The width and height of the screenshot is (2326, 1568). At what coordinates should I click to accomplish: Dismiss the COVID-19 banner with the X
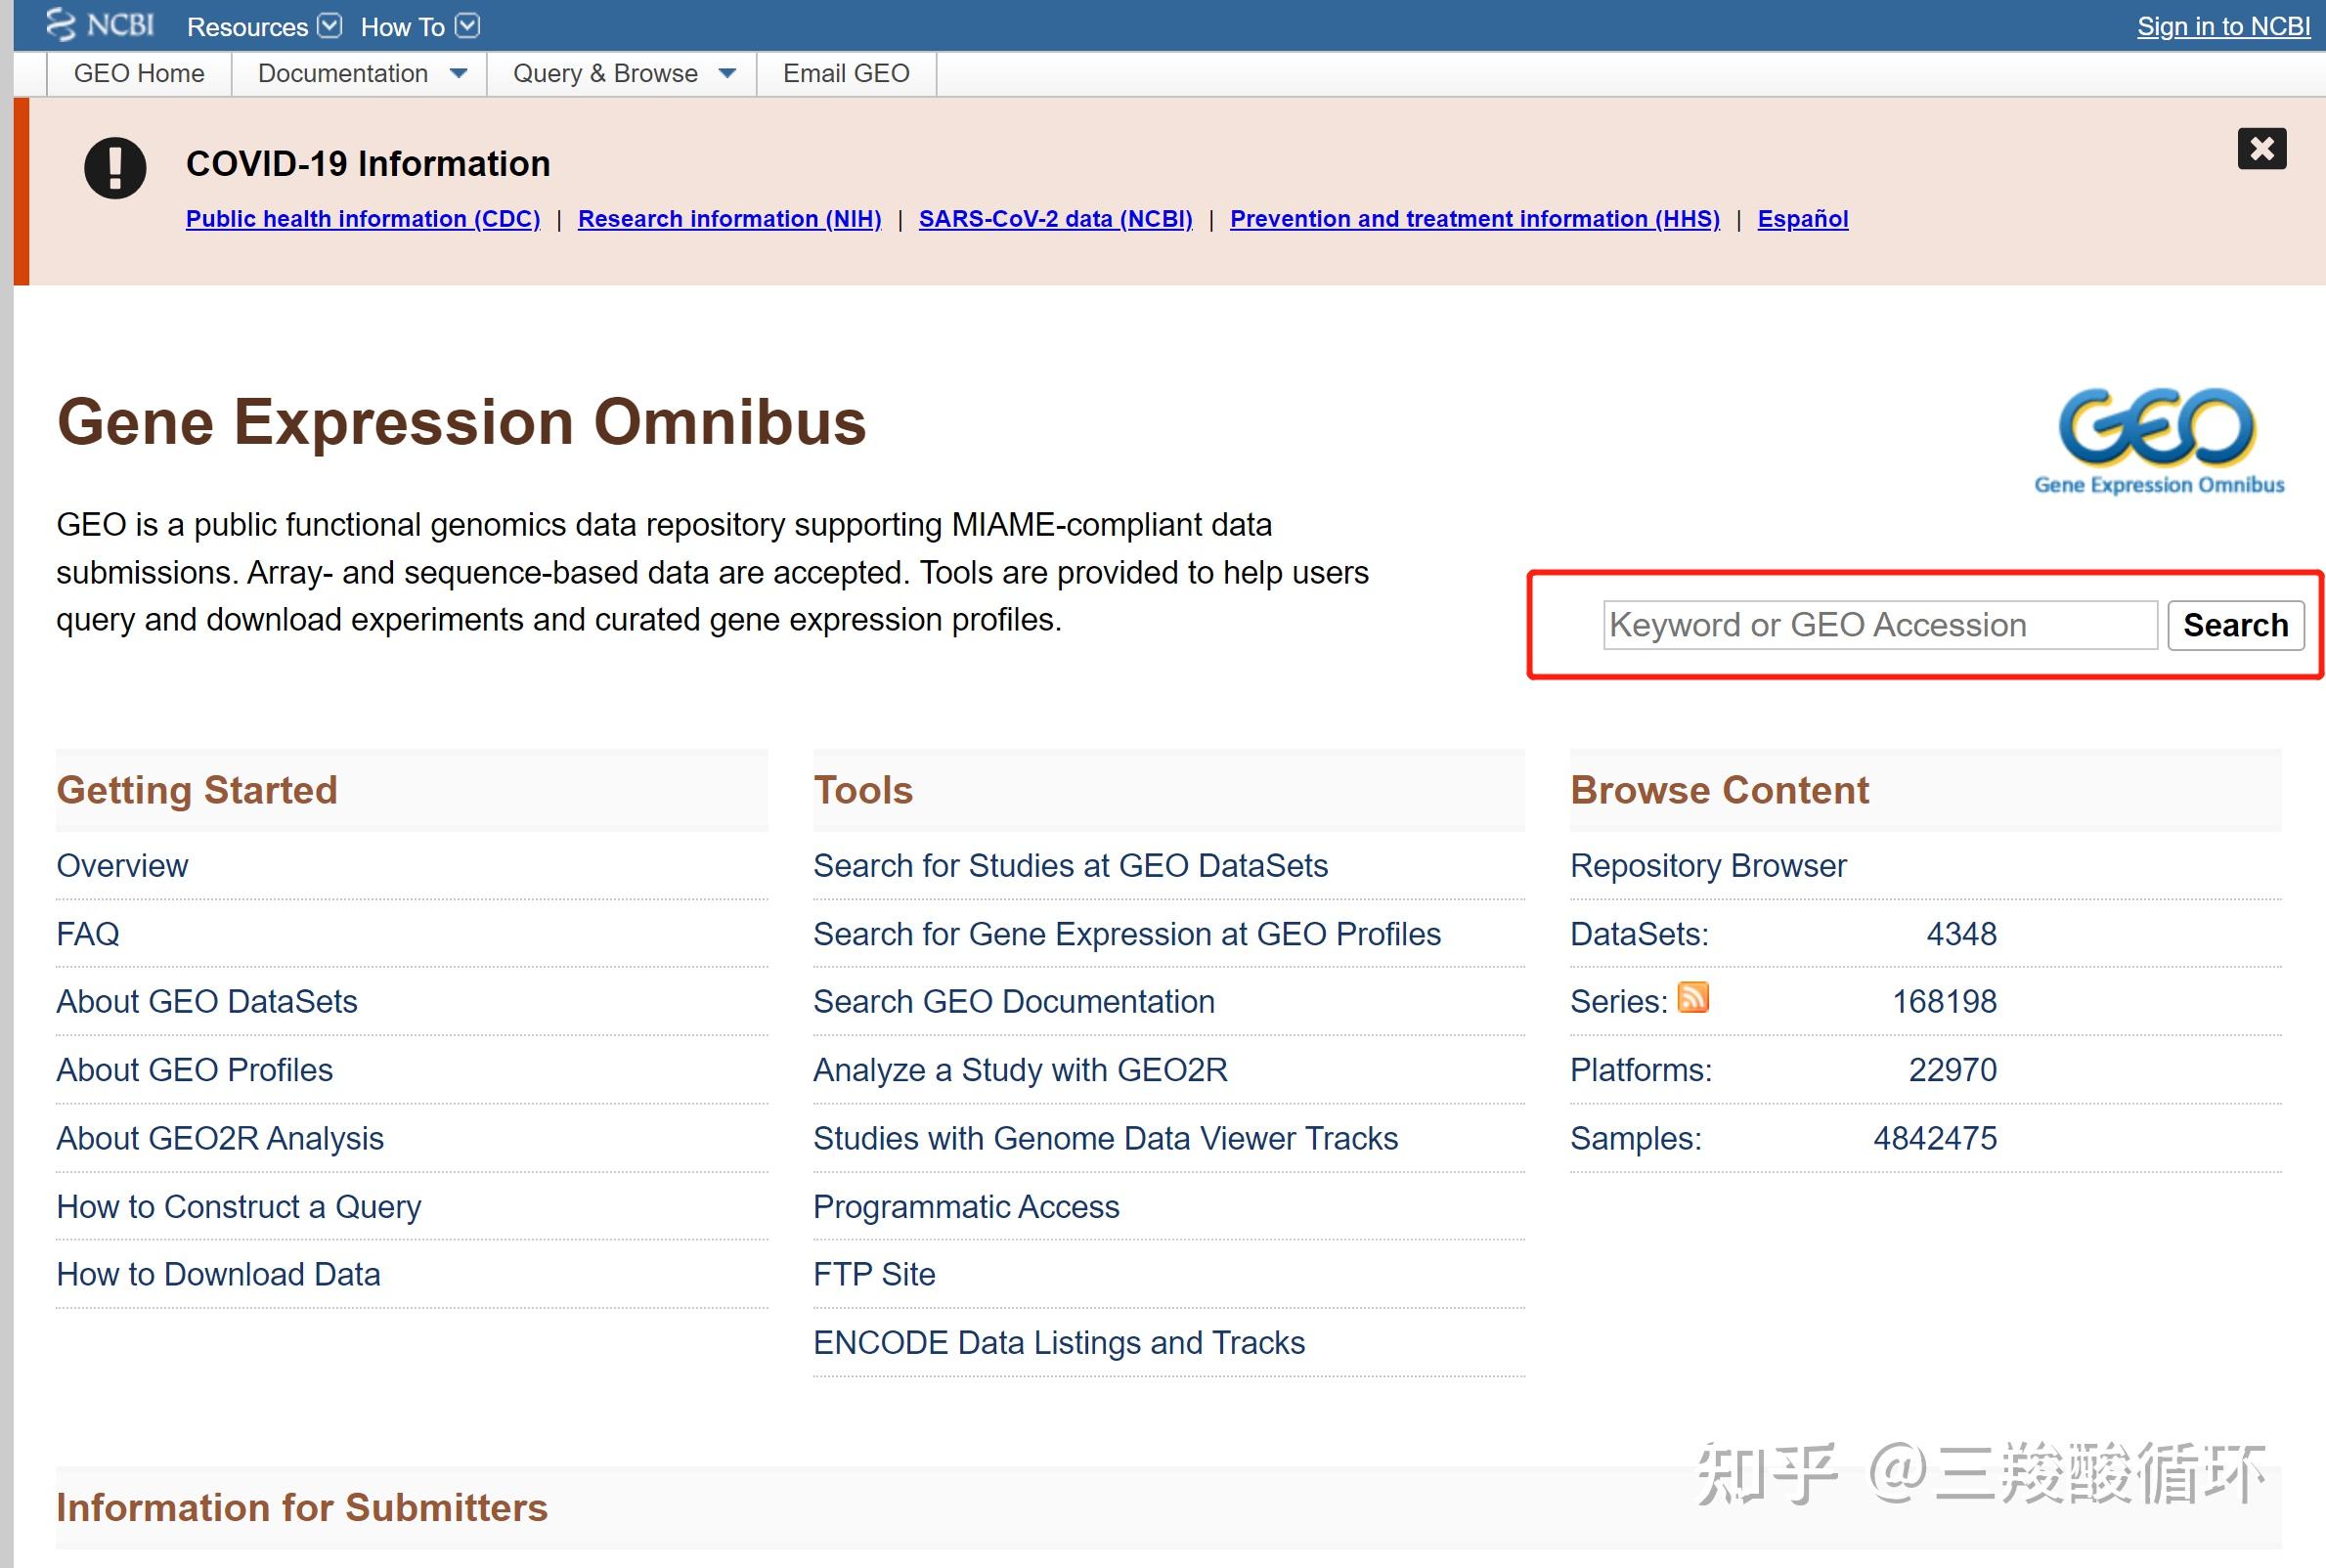(2261, 149)
